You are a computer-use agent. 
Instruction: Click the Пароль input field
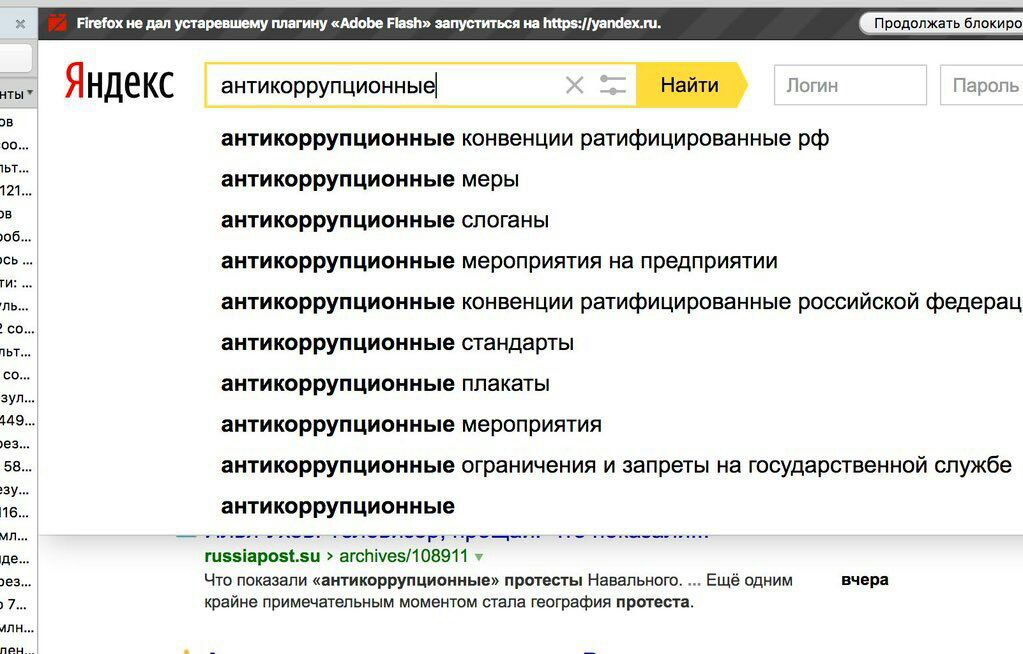pos(981,85)
